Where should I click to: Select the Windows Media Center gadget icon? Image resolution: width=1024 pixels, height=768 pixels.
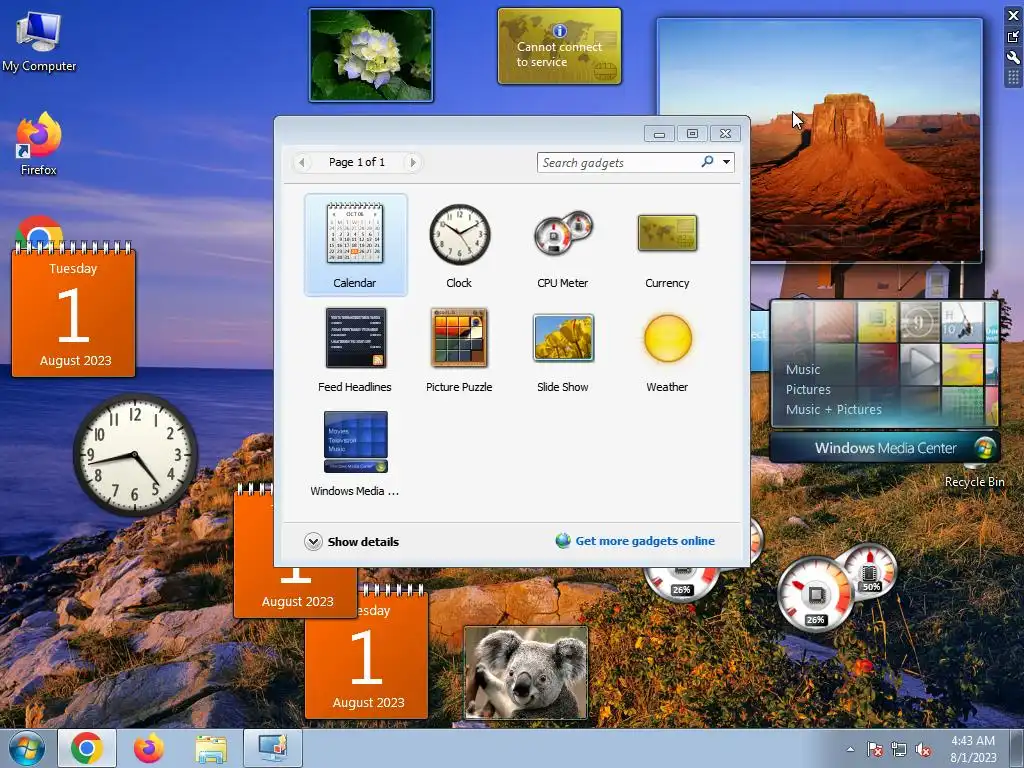tap(355, 442)
